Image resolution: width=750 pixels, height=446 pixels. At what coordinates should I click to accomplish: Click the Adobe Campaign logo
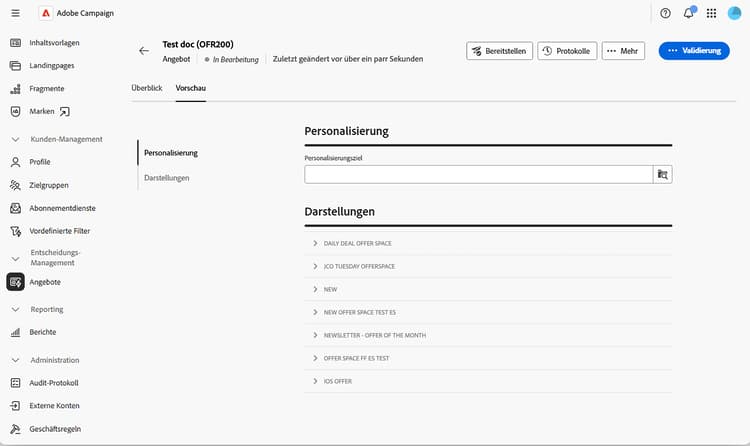click(x=46, y=13)
